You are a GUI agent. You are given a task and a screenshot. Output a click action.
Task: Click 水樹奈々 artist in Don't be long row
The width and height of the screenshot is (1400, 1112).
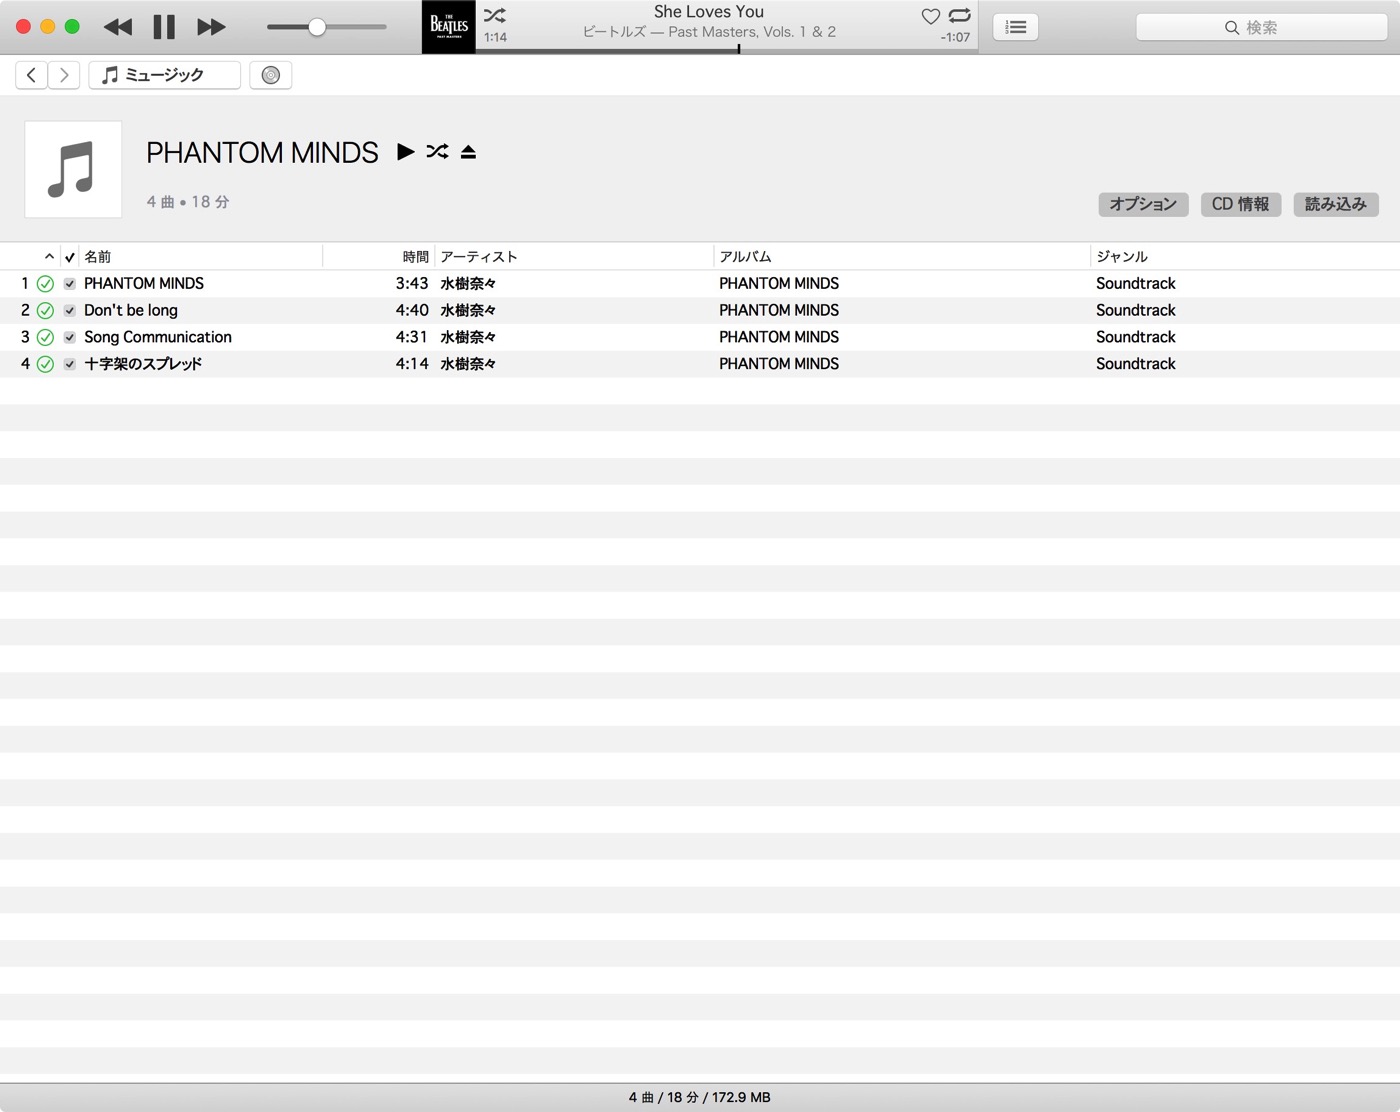coord(468,311)
